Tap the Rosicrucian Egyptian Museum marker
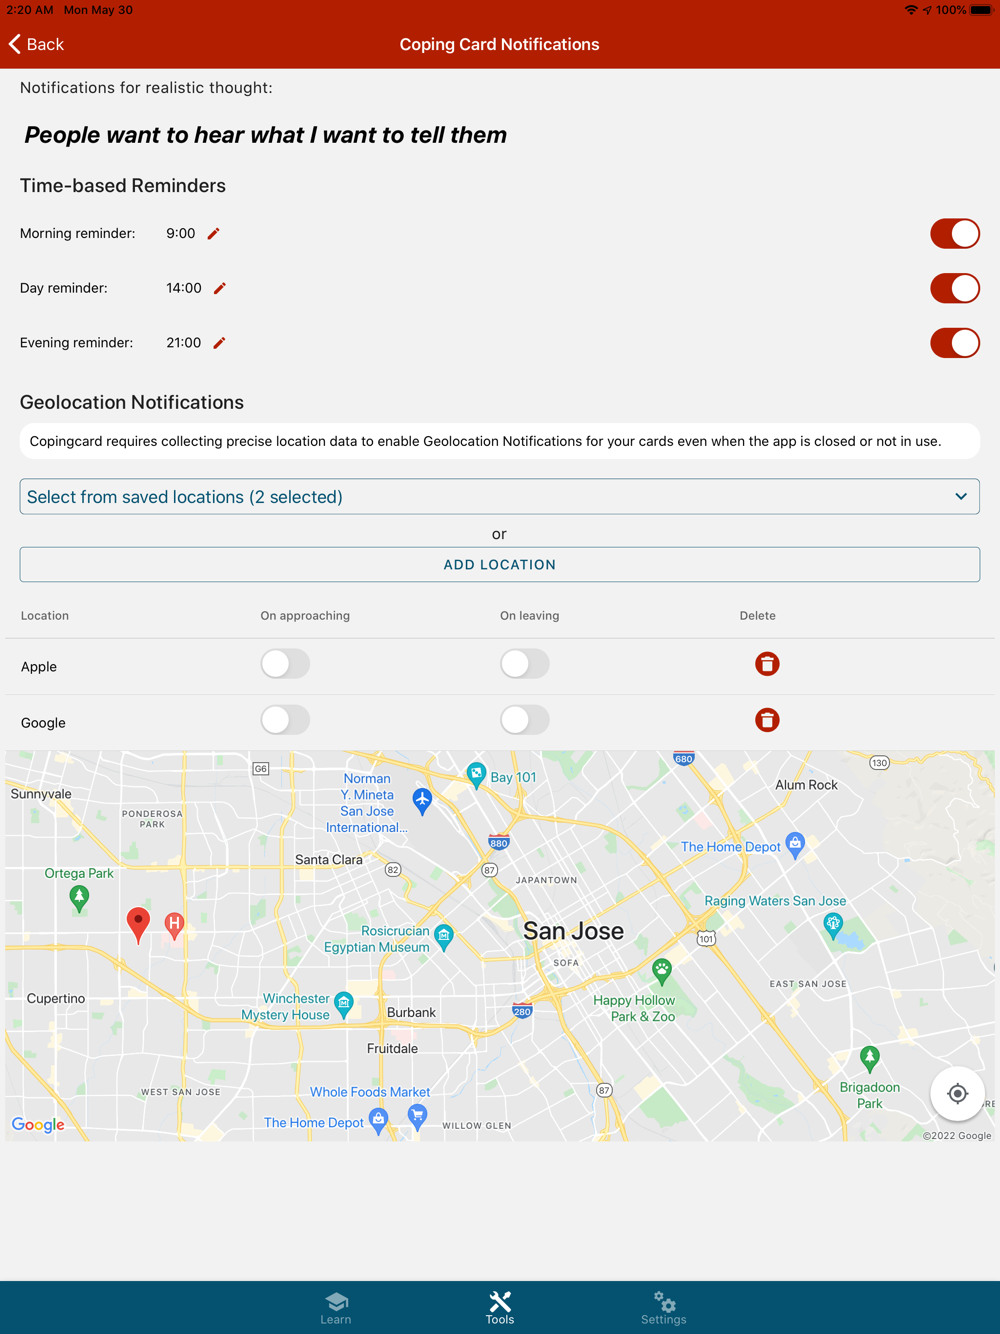The height and width of the screenshot is (1334, 1000). tap(444, 937)
